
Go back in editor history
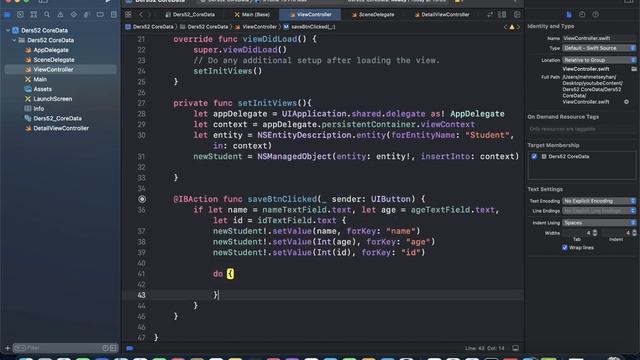point(141,15)
